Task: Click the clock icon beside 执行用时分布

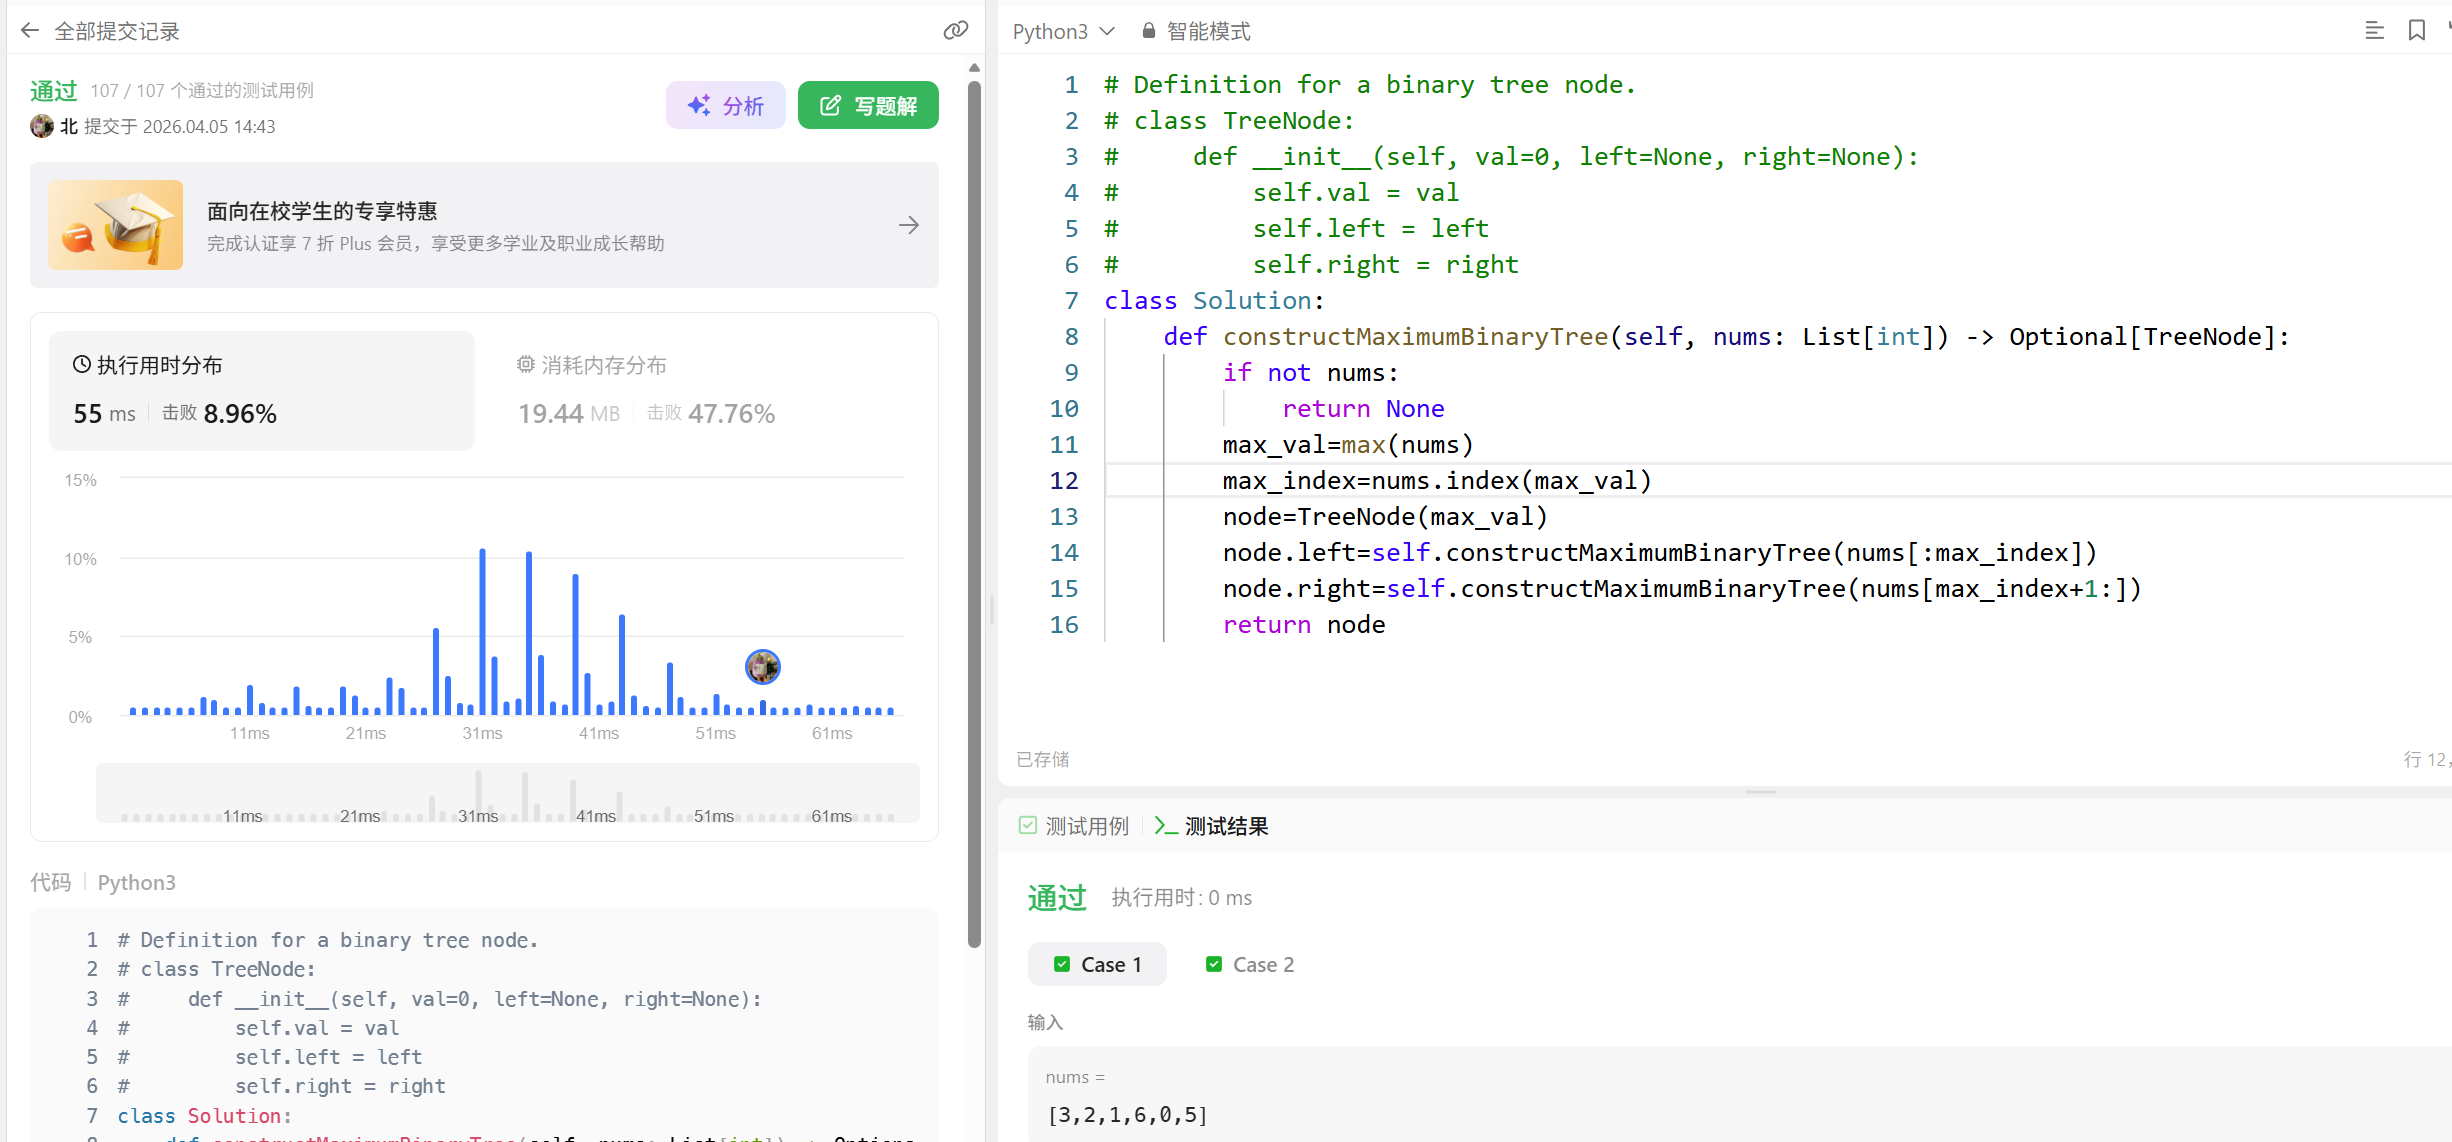Action: click(82, 365)
